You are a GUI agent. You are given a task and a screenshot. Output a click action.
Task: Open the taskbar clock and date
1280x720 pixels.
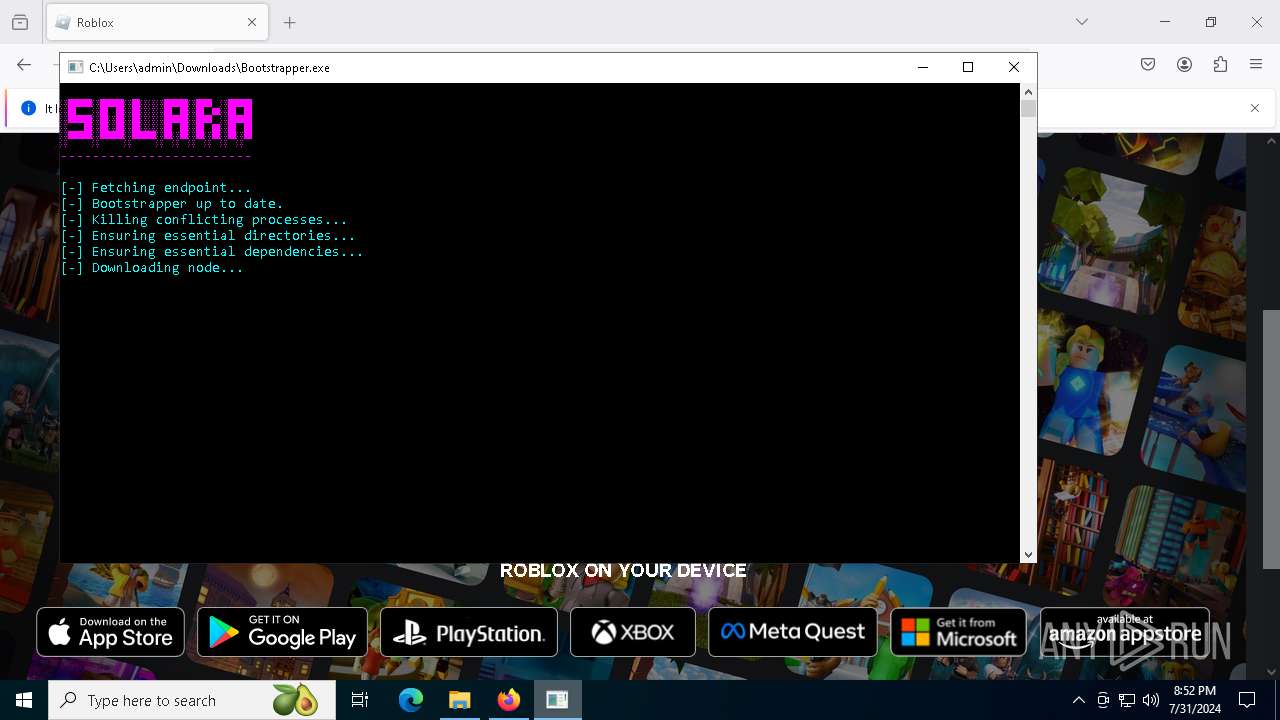coord(1195,700)
